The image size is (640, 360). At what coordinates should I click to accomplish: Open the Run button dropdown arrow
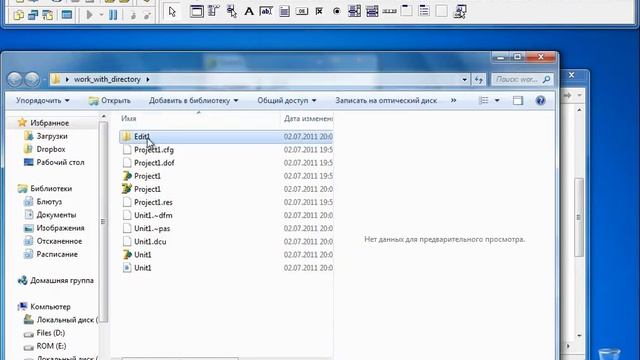(x=101, y=16)
